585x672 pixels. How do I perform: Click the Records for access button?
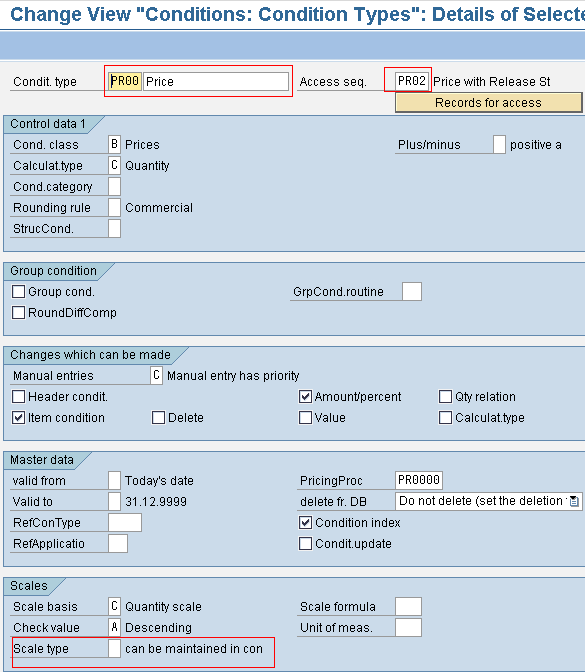(x=489, y=103)
